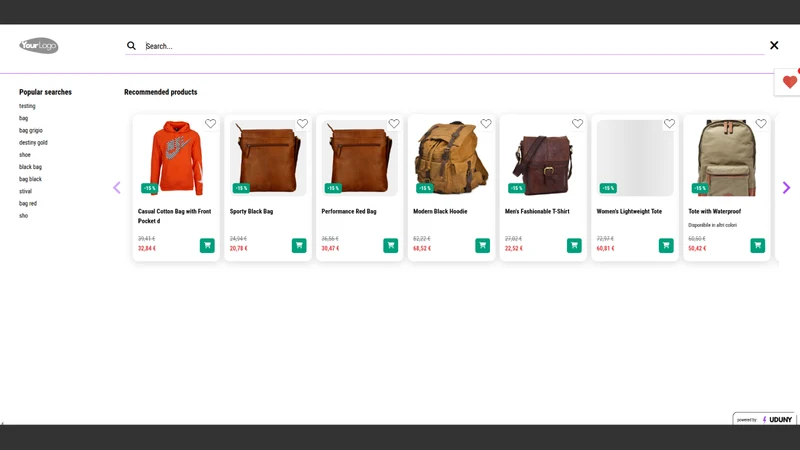Favorite the Women's Lightweight Tote product
Viewport: 800px width, 450px height.
[669, 123]
